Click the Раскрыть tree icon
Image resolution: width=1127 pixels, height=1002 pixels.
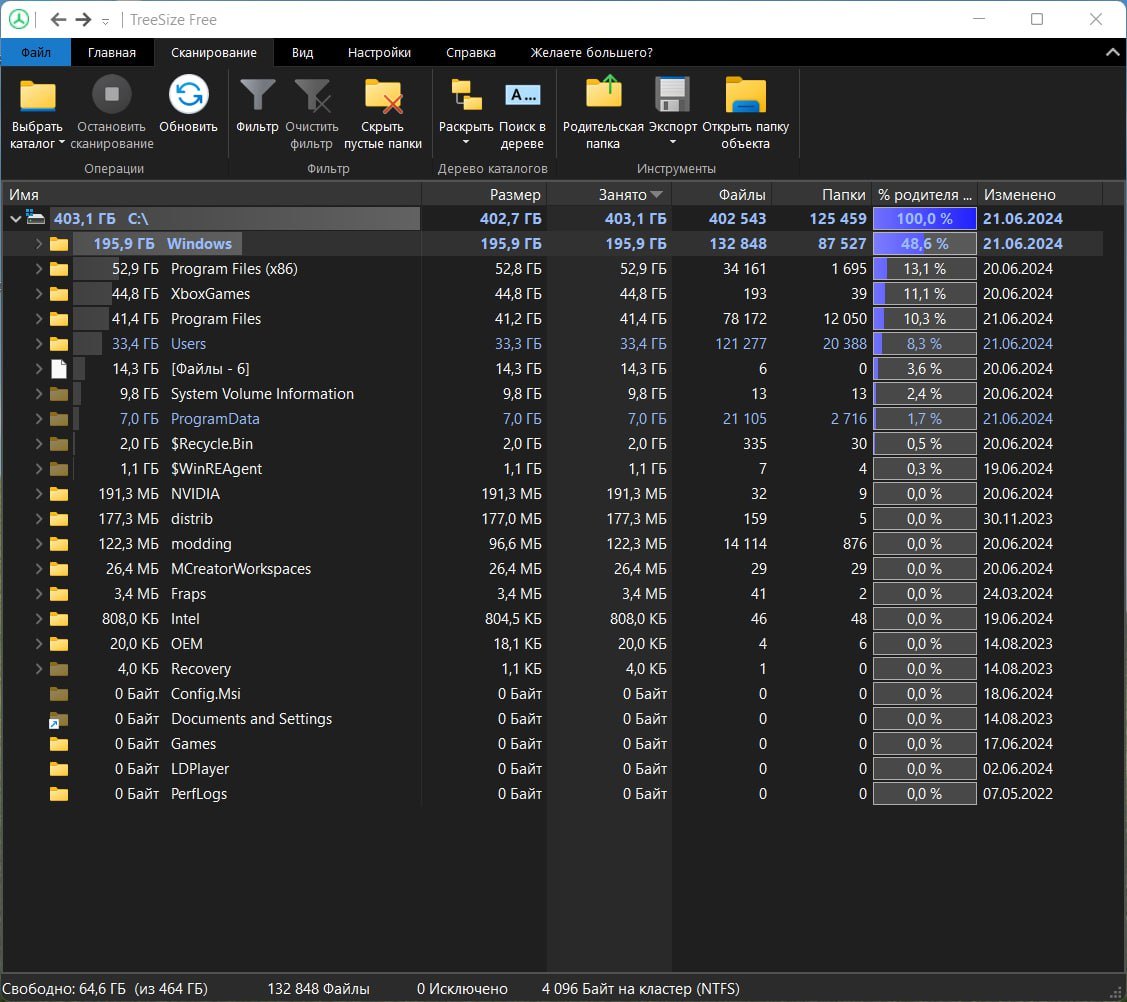(466, 95)
